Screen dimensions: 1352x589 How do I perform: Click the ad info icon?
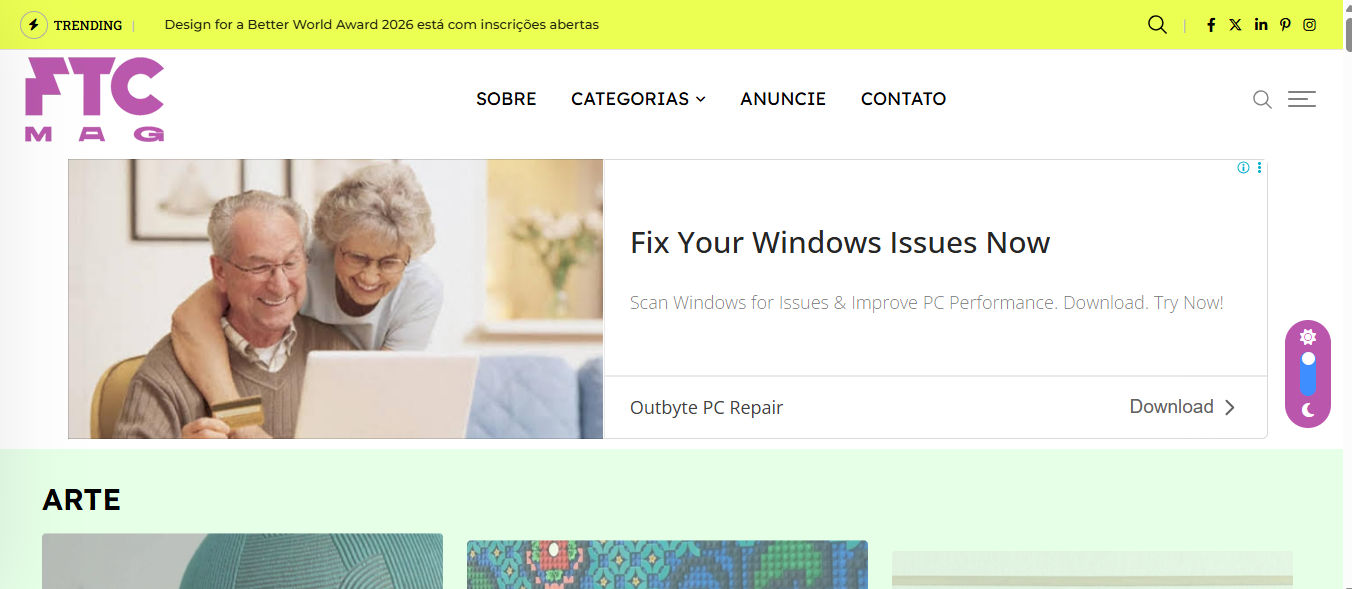[1244, 168]
